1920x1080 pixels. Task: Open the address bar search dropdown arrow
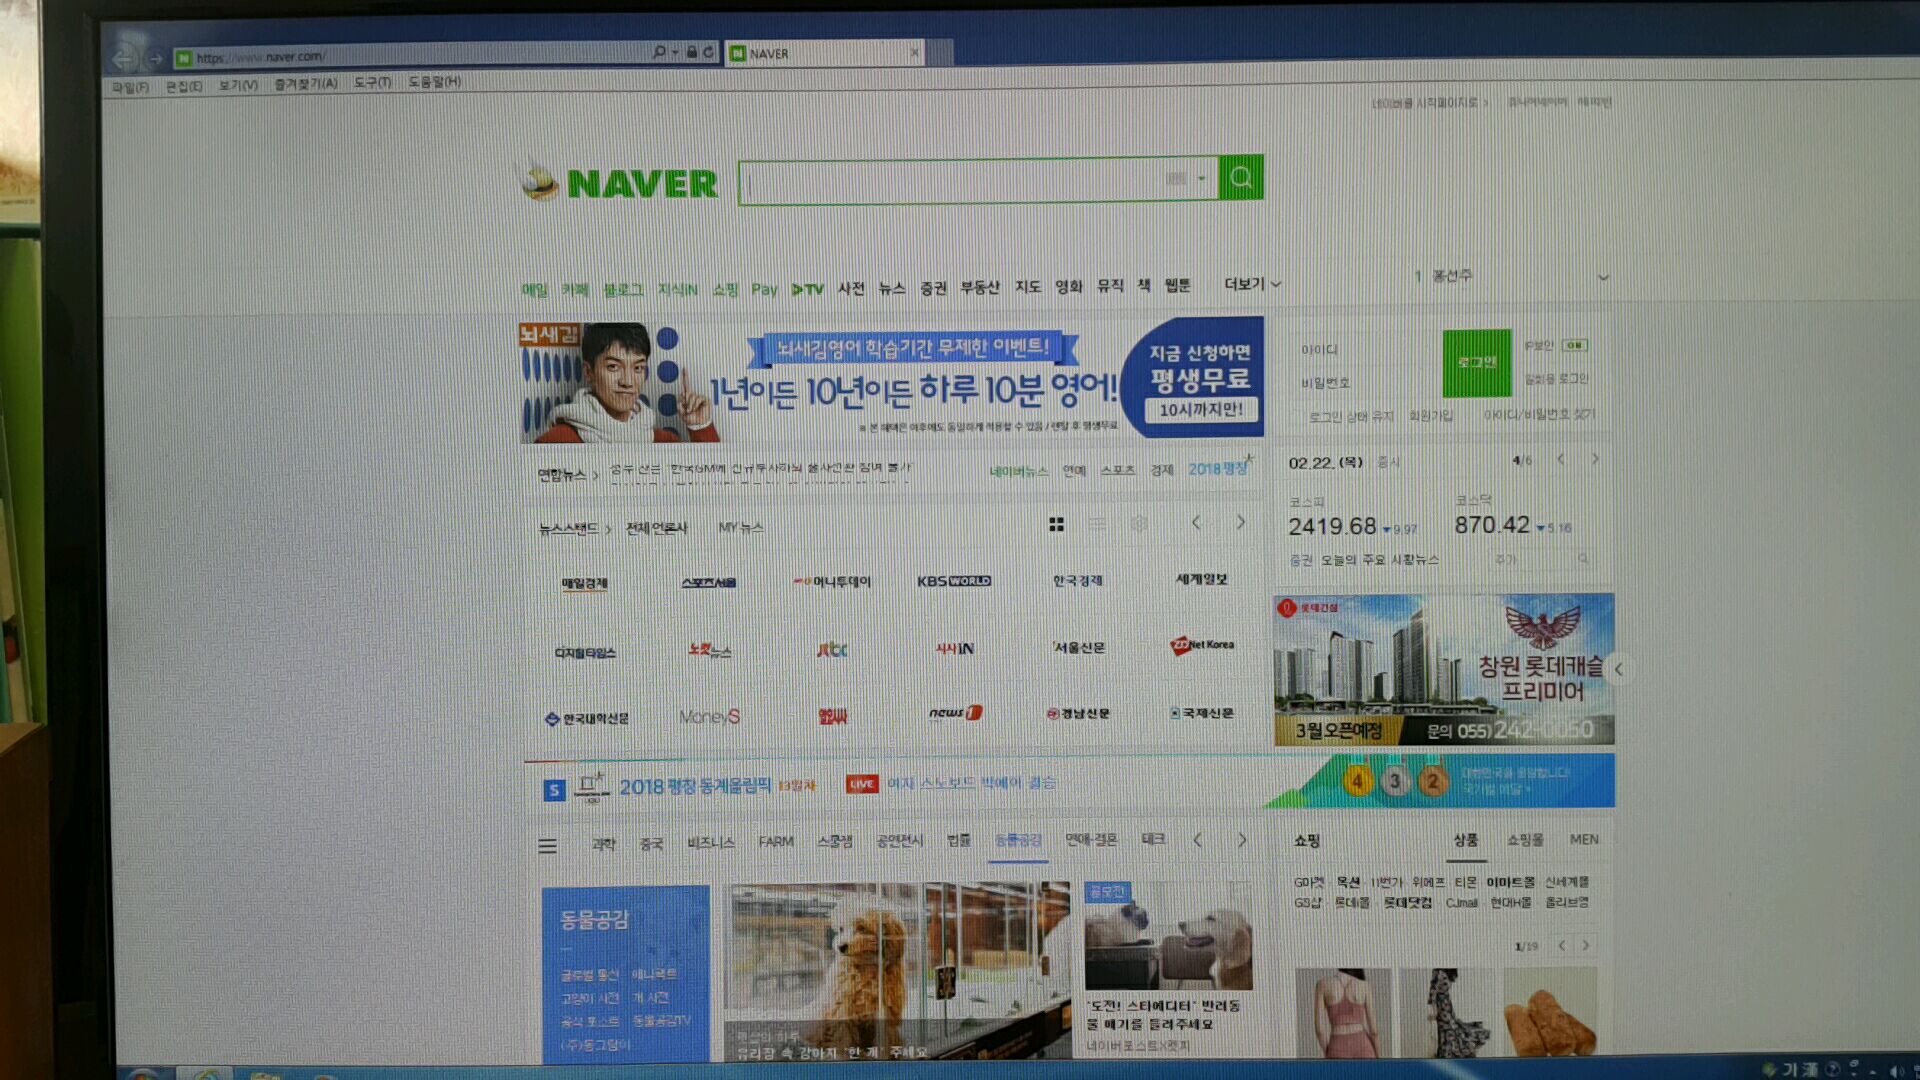point(675,52)
